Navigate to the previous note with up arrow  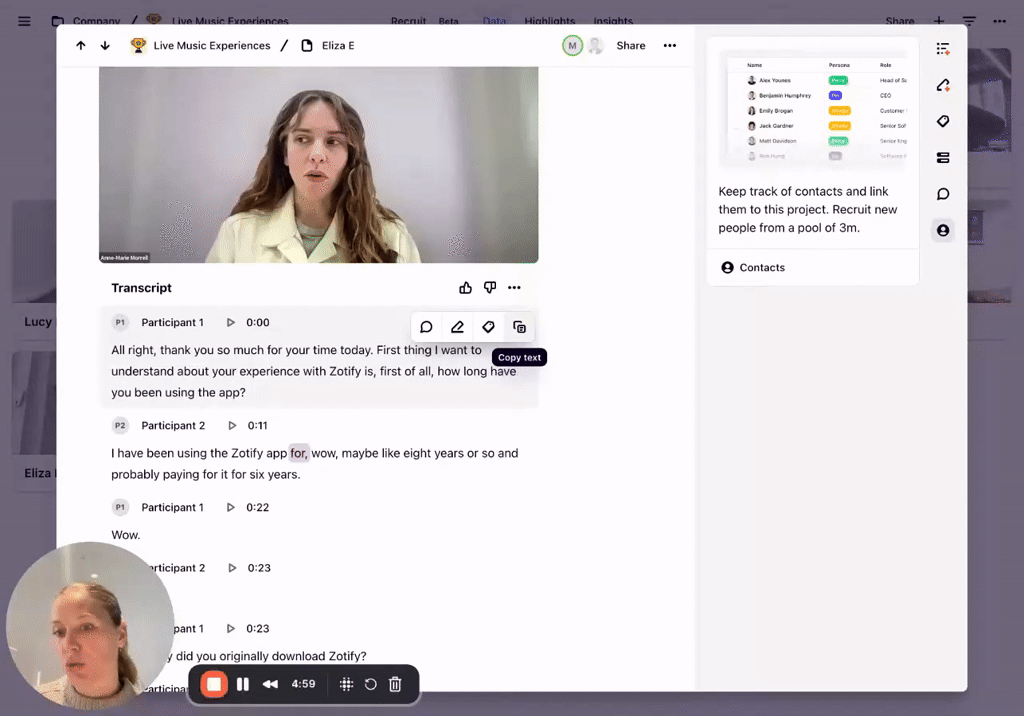[x=81, y=46]
